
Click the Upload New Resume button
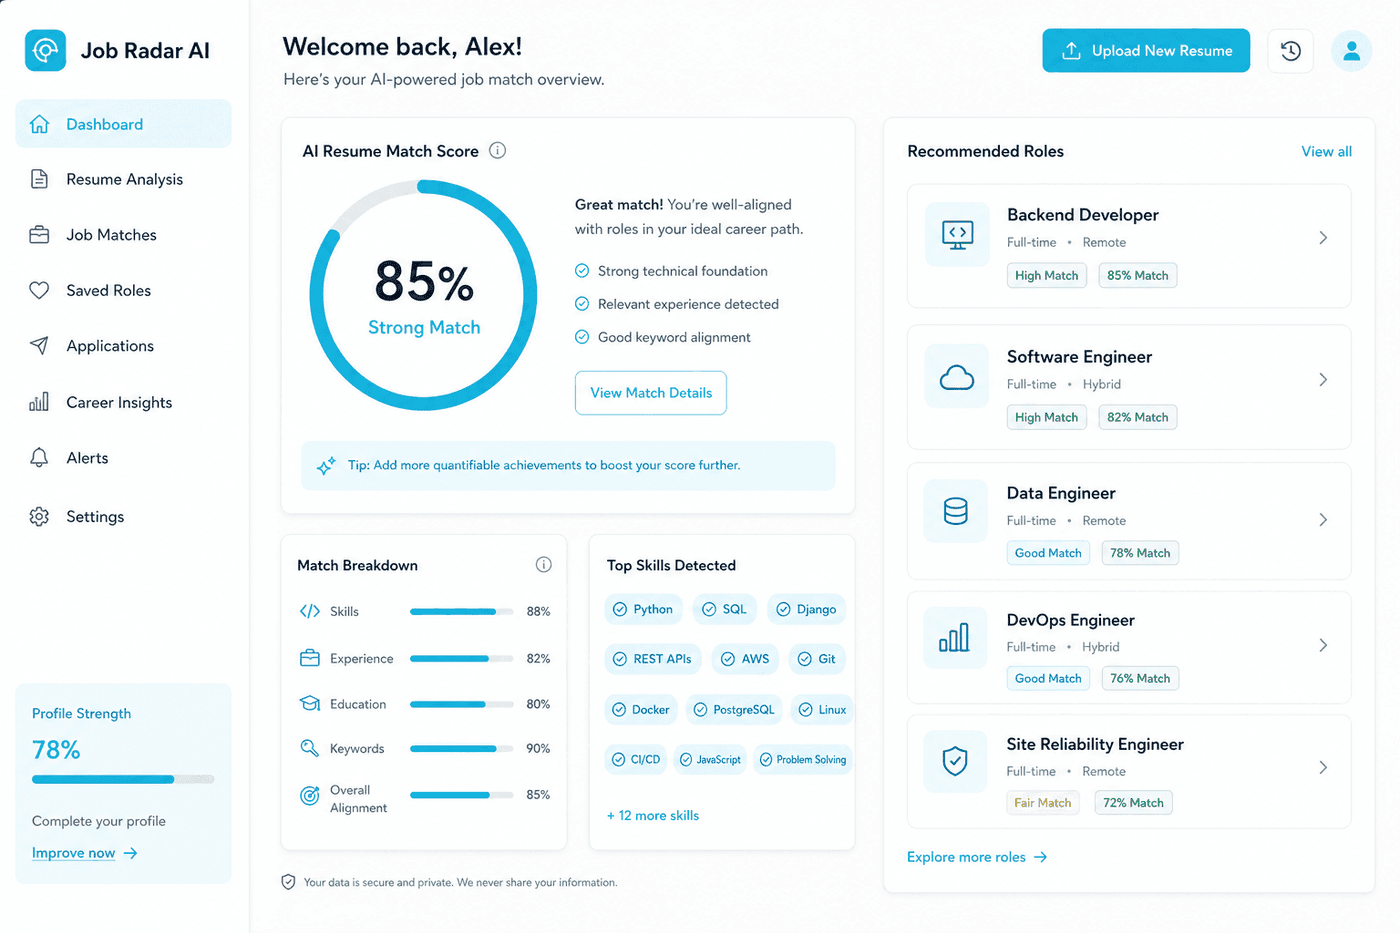pos(1146,50)
